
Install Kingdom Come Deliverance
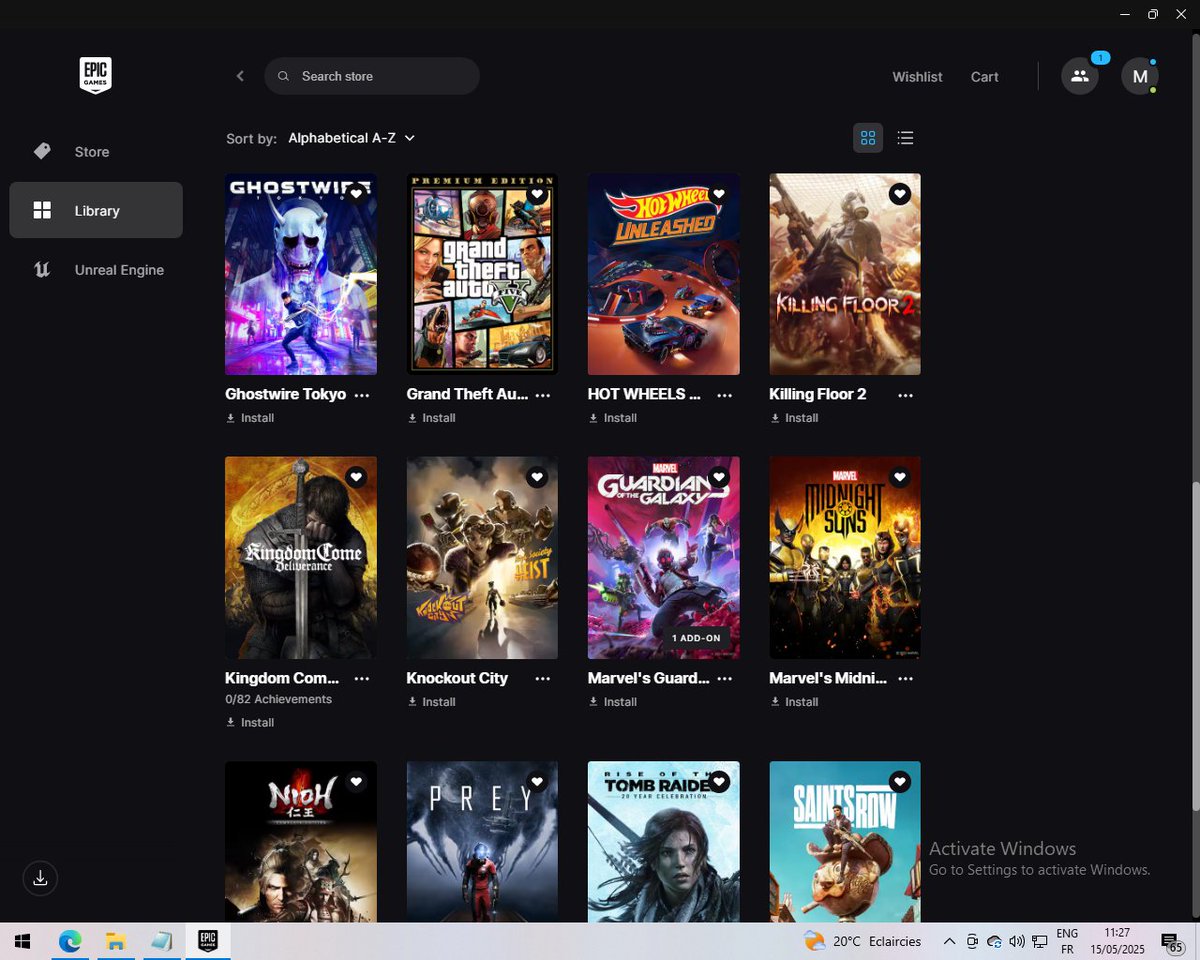coord(250,722)
